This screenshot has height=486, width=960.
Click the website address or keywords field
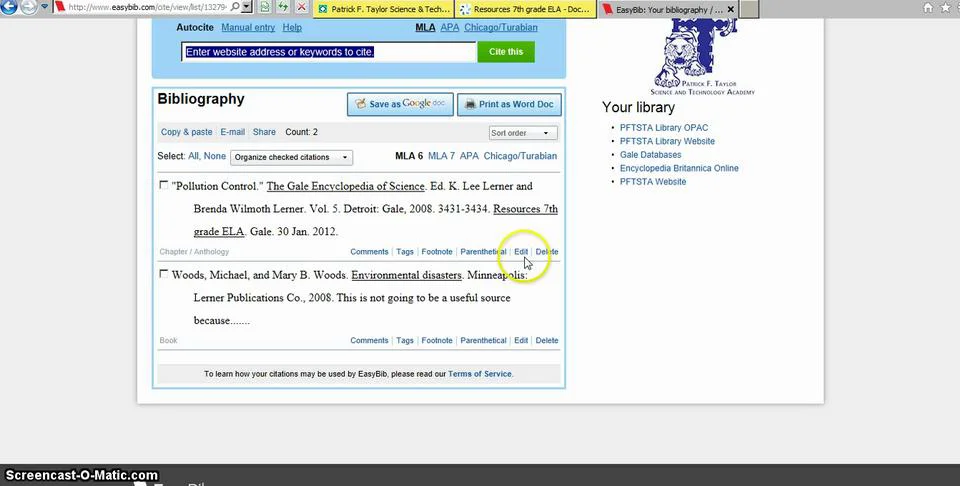pyautogui.click(x=328, y=52)
